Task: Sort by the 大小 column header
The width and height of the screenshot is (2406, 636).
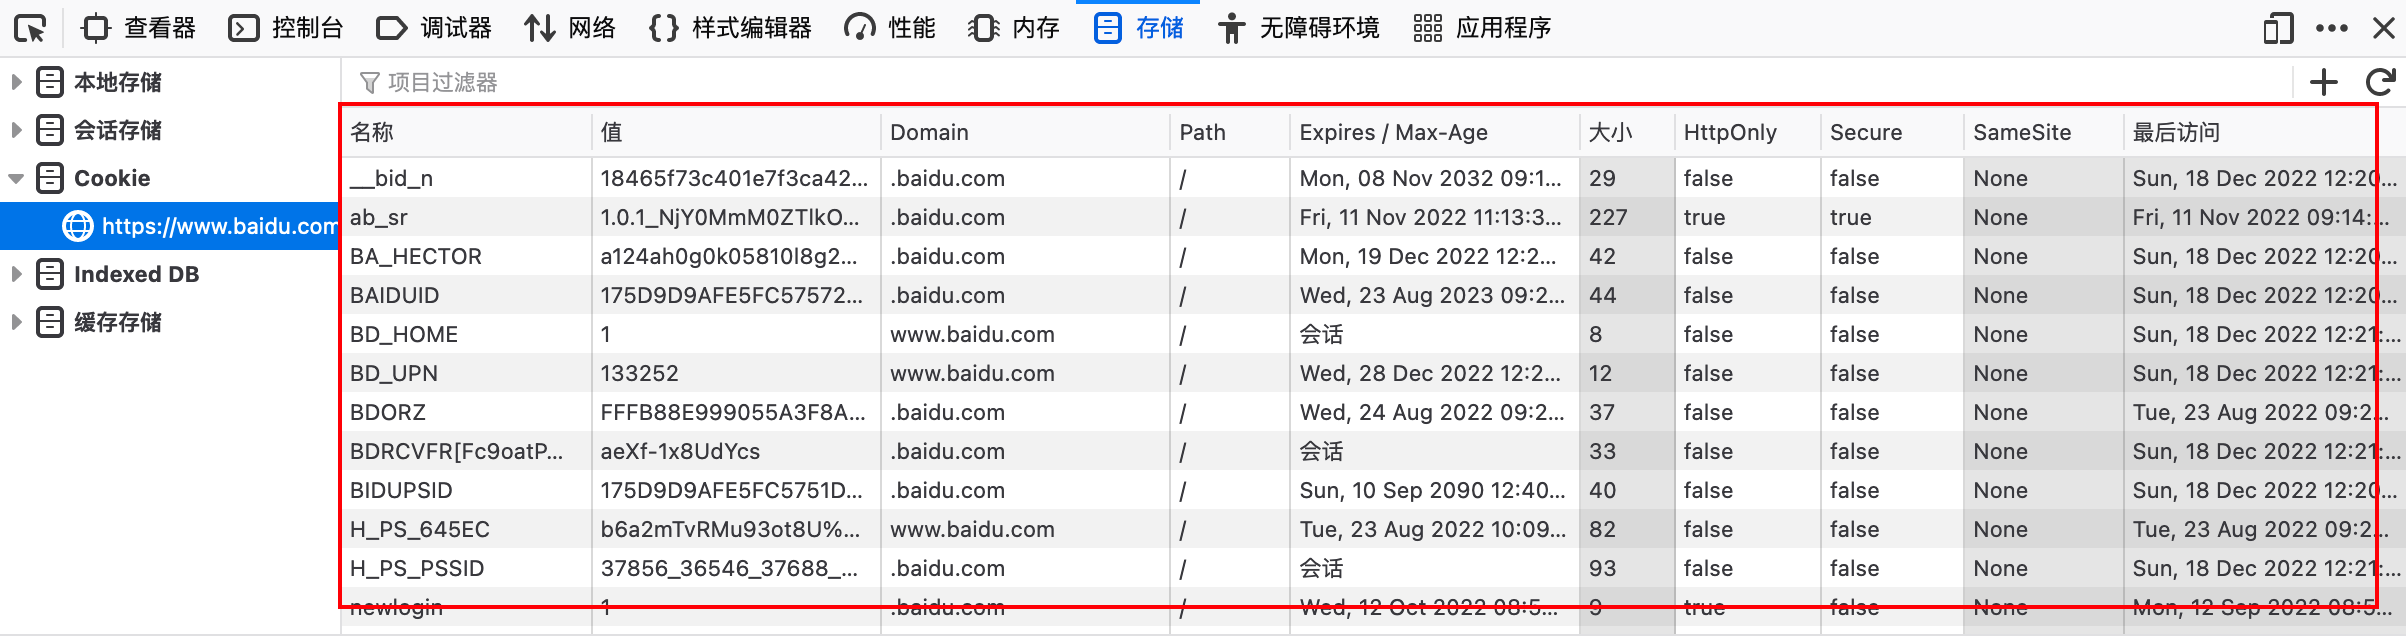Action: point(1628,132)
